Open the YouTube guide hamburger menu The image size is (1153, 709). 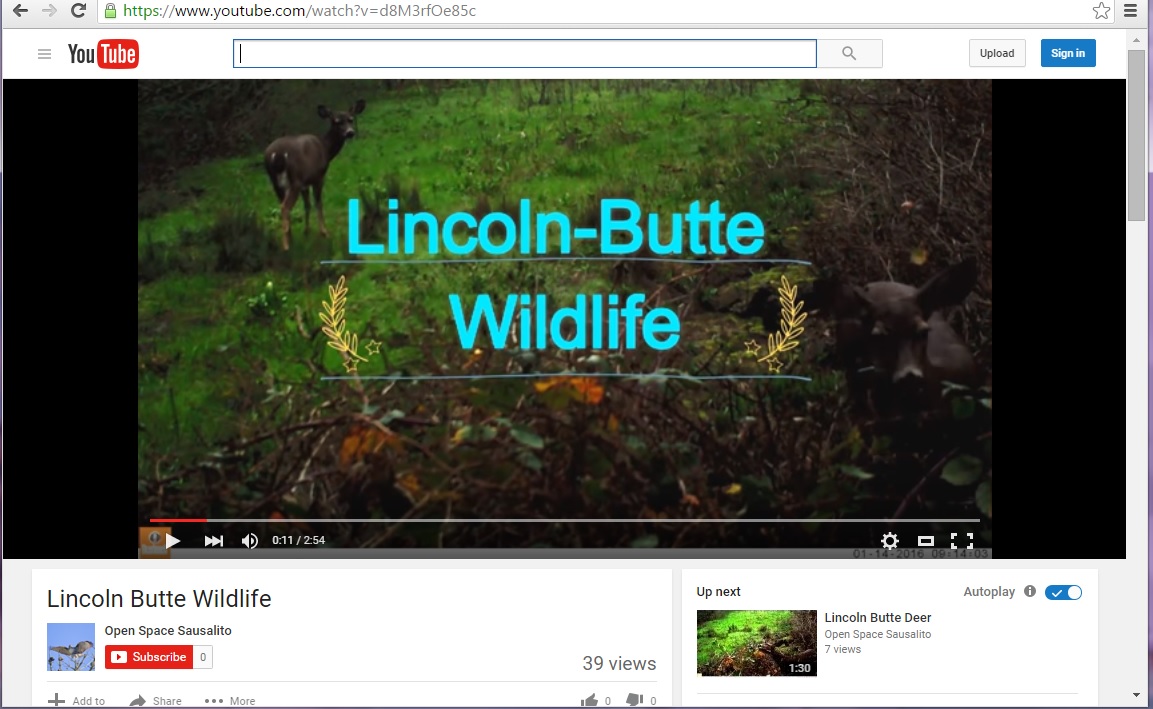(44, 54)
